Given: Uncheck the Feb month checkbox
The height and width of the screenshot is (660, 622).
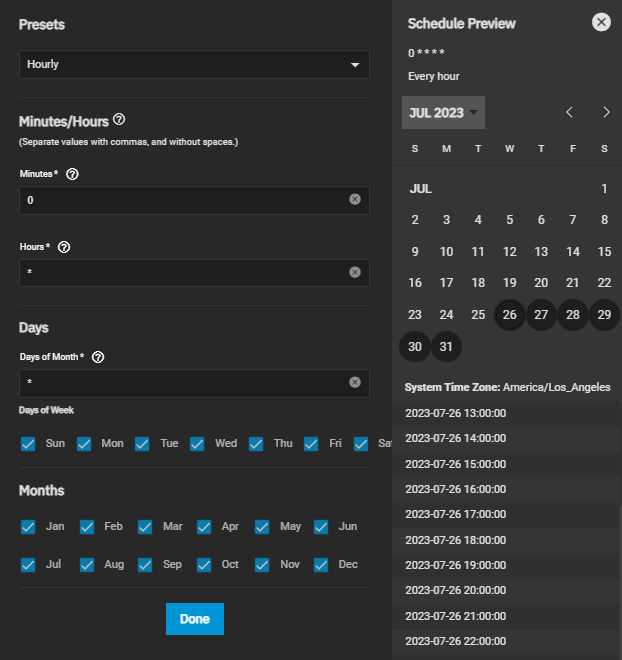Looking at the screenshot, I should (87, 526).
